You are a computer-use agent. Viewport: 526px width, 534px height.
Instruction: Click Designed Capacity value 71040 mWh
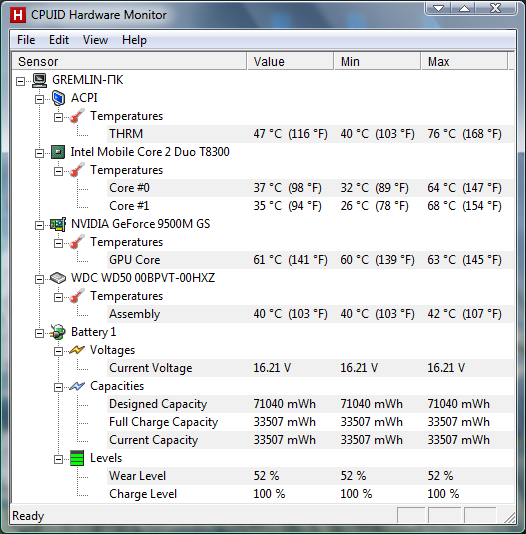(x=284, y=404)
